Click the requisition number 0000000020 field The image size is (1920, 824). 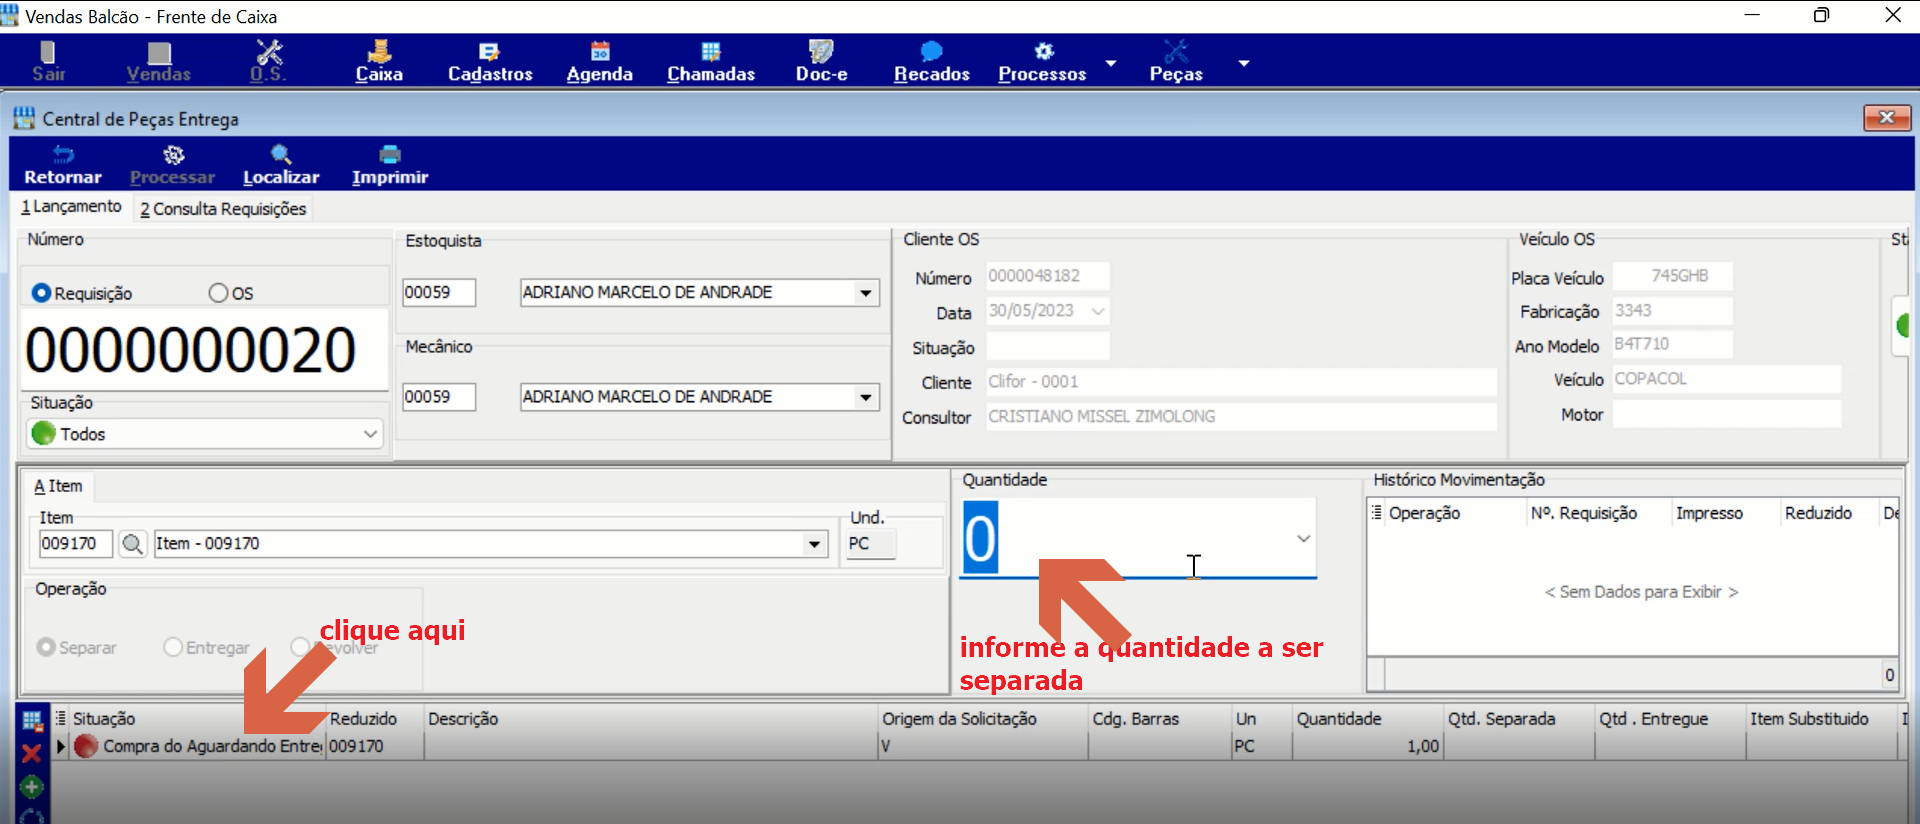tap(204, 350)
